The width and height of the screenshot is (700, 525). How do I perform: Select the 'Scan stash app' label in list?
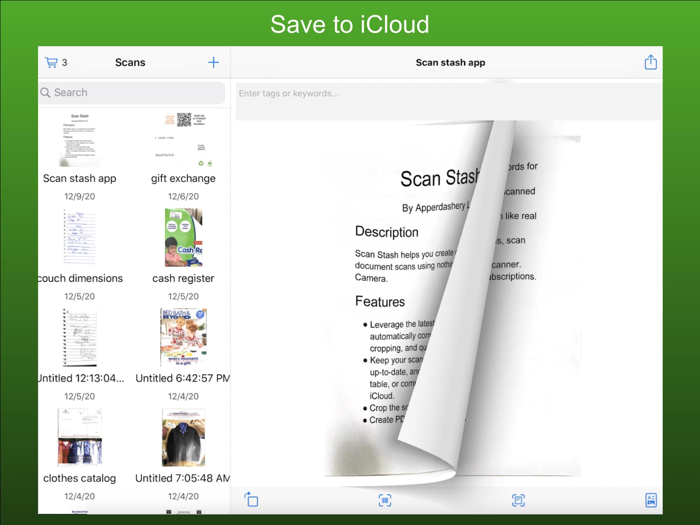[x=79, y=179]
